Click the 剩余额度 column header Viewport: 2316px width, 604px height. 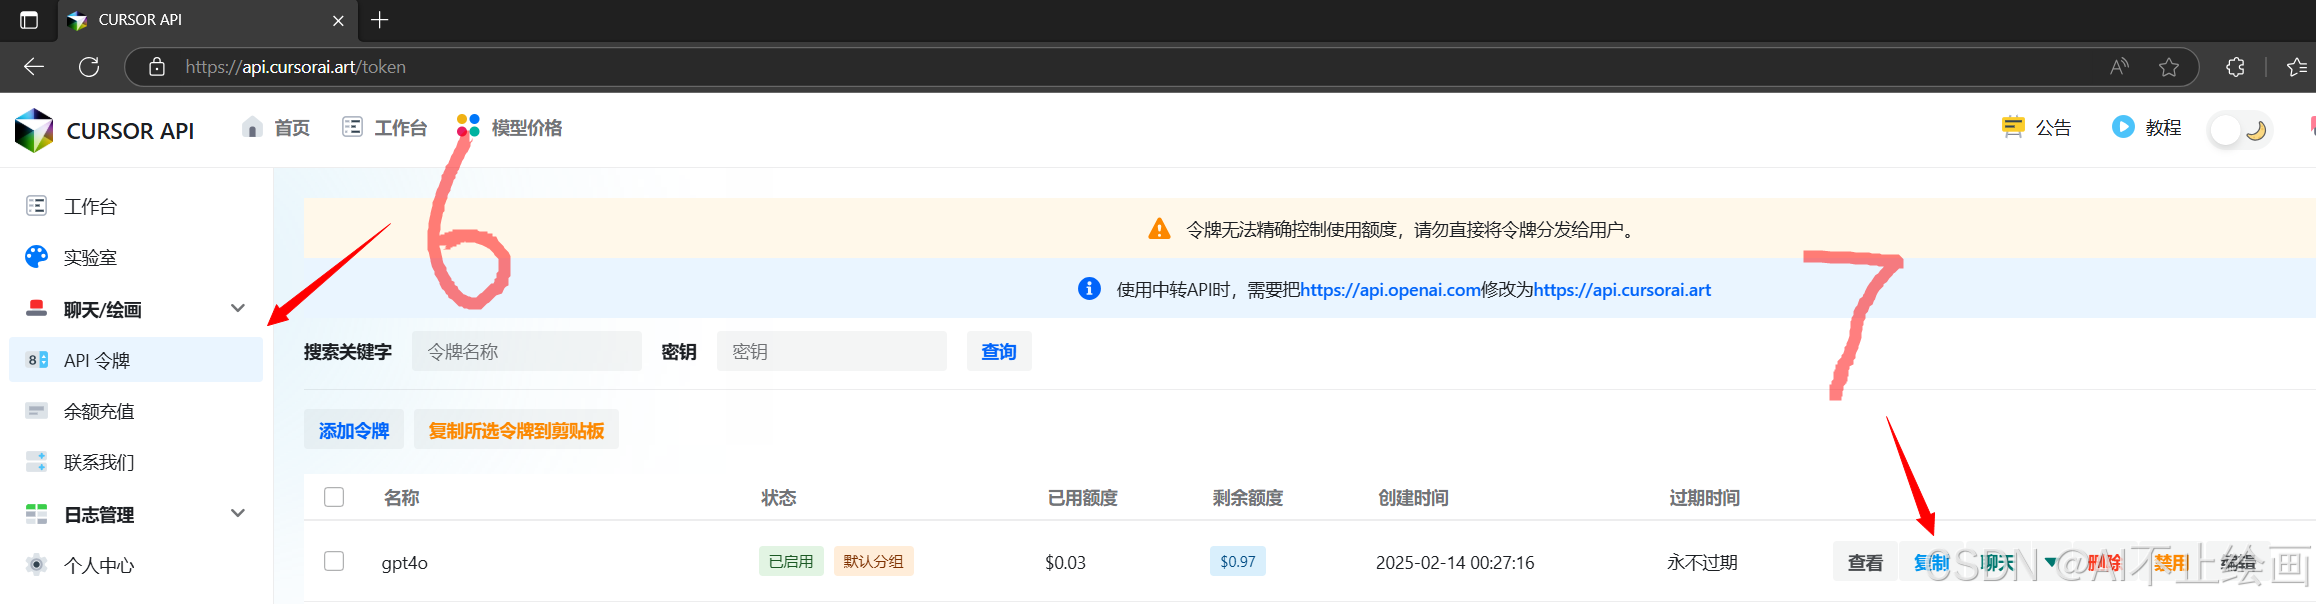(x=1248, y=498)
